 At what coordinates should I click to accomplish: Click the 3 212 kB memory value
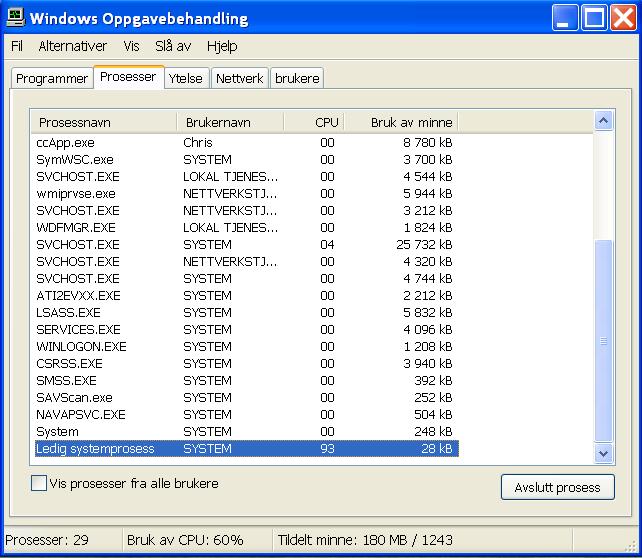coord(427,210)
